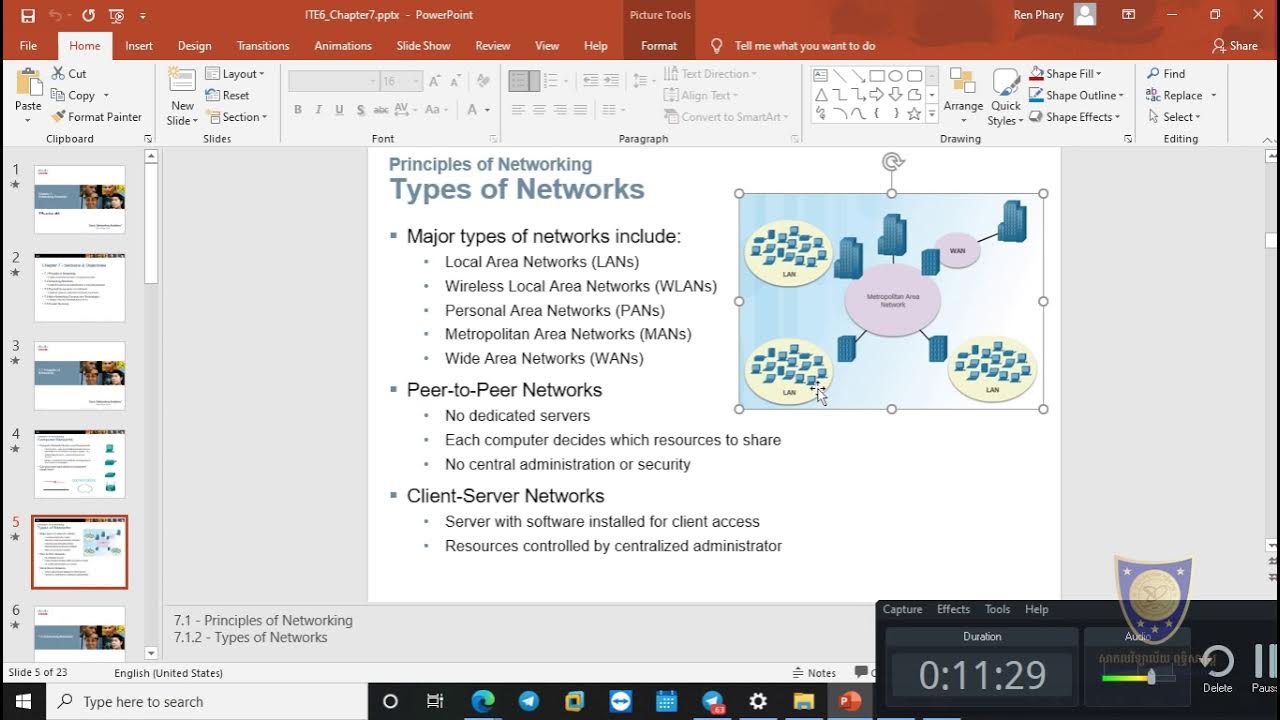Screen dimensions: 1280x720
Task: Reset the slide layout
Action: pyautogui.click(x=228, y=95)
